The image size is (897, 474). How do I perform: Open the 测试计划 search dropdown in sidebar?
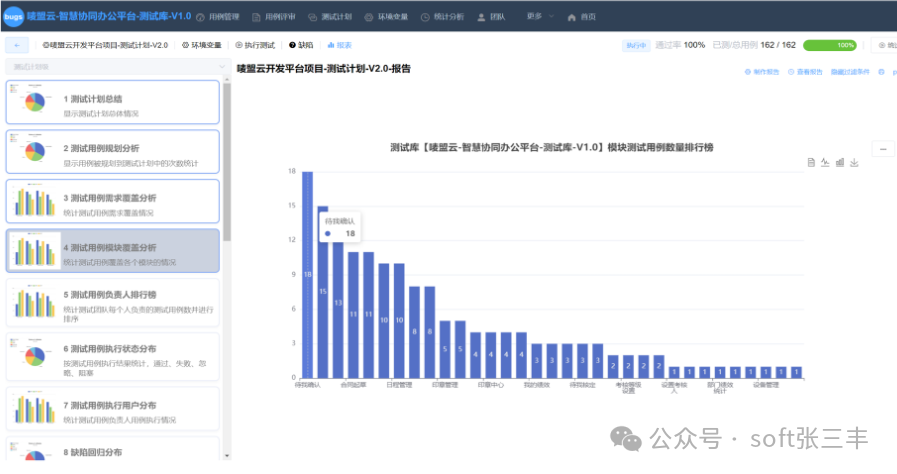coord(112,67)
